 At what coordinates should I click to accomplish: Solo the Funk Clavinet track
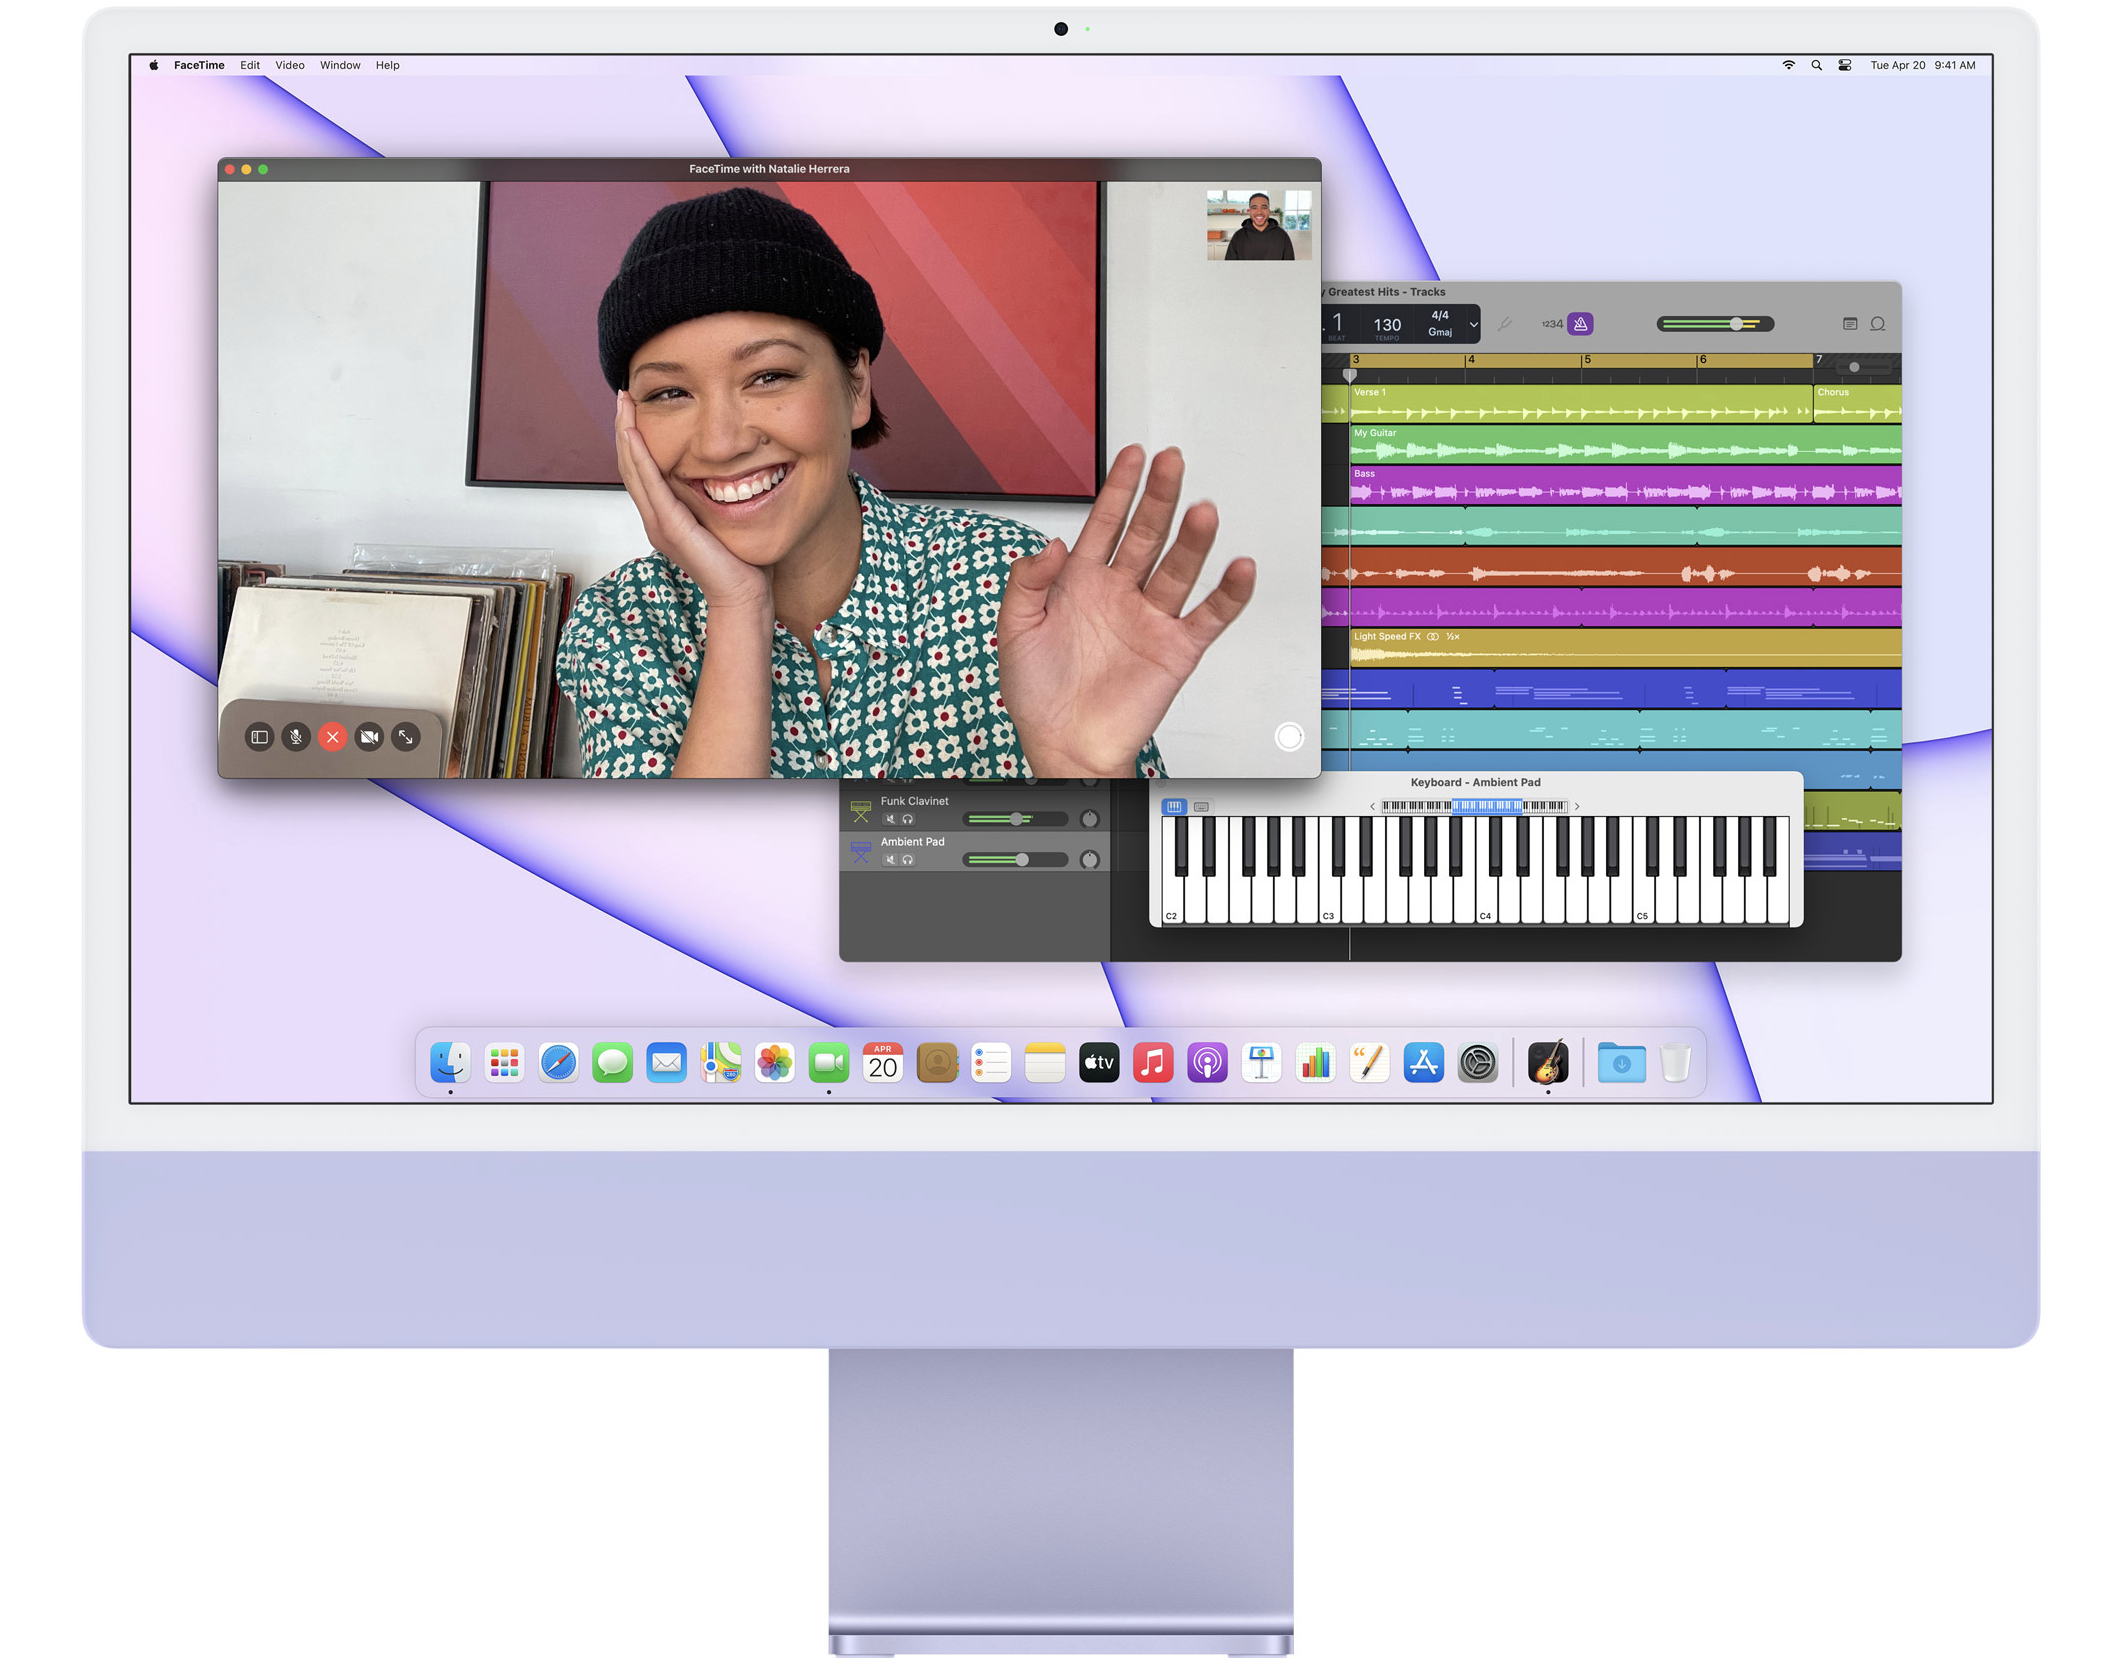tap(907, 820)
